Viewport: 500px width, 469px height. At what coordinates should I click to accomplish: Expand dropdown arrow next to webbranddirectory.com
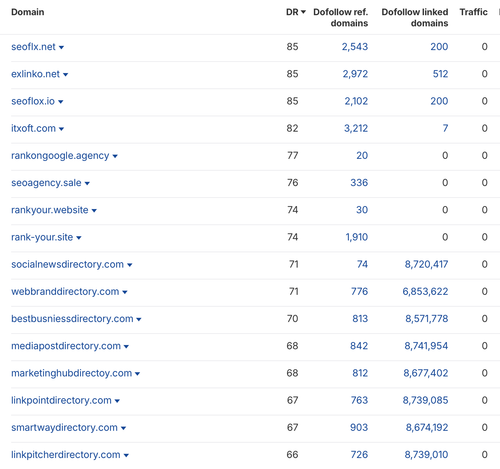tap(125, 292)
